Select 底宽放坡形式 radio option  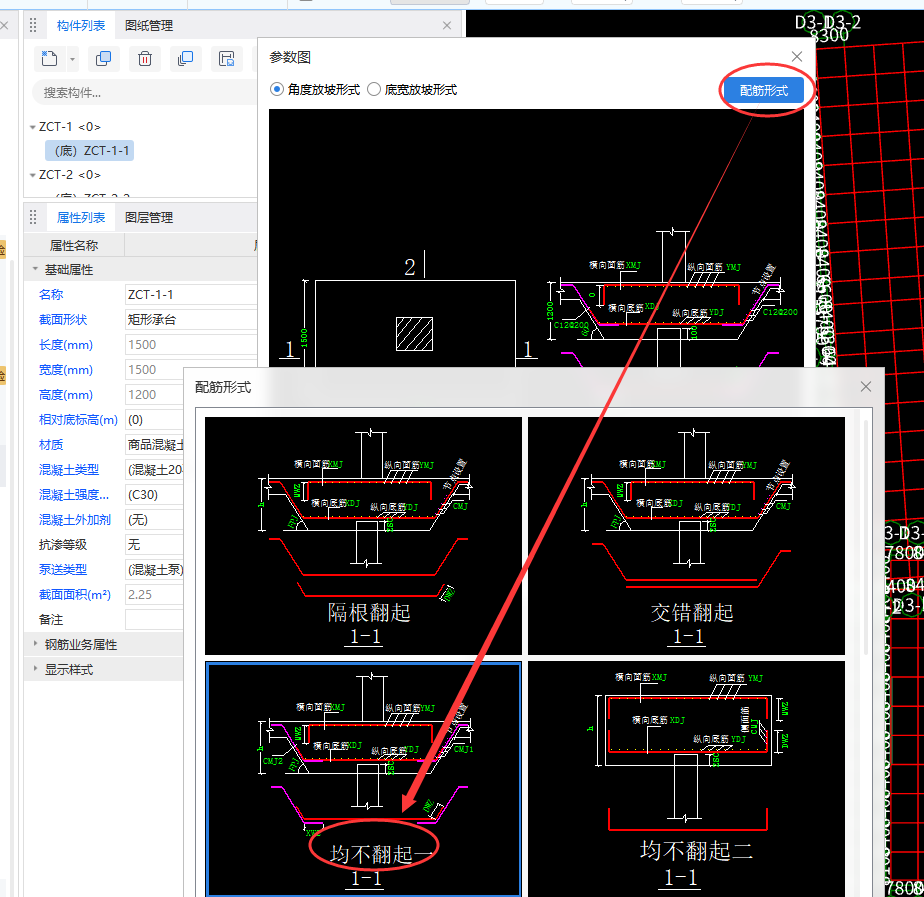pyautogui.click(x=374, y=89)
